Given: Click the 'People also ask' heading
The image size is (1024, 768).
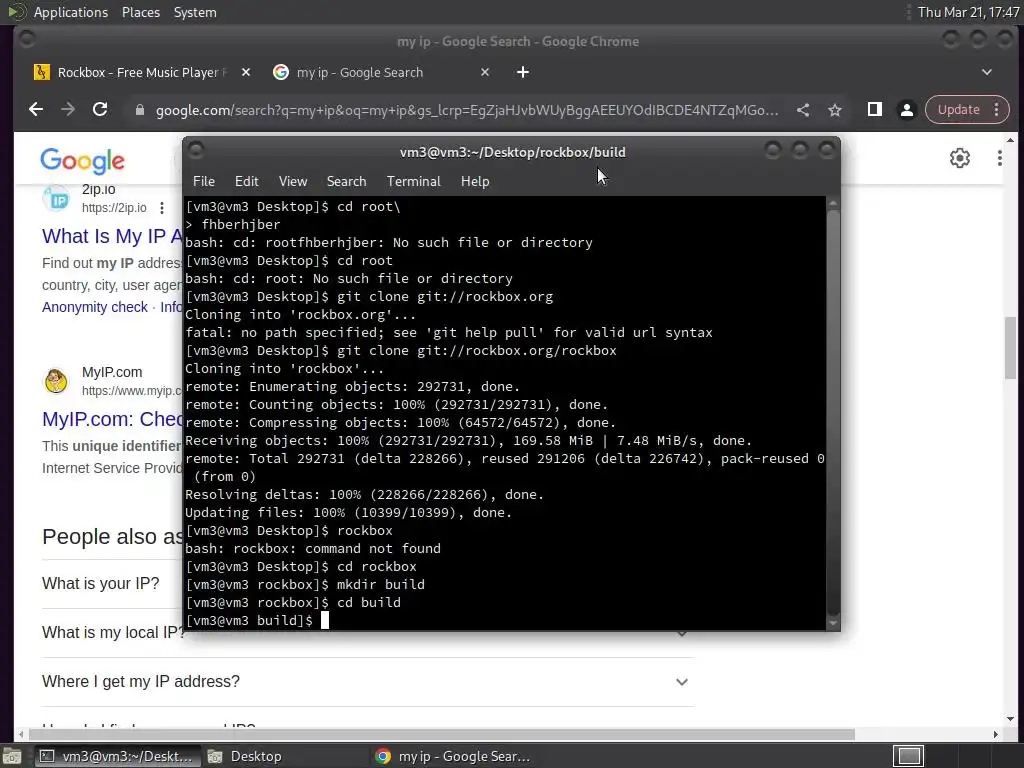Looking at the screenshot, I should [112, 537].
